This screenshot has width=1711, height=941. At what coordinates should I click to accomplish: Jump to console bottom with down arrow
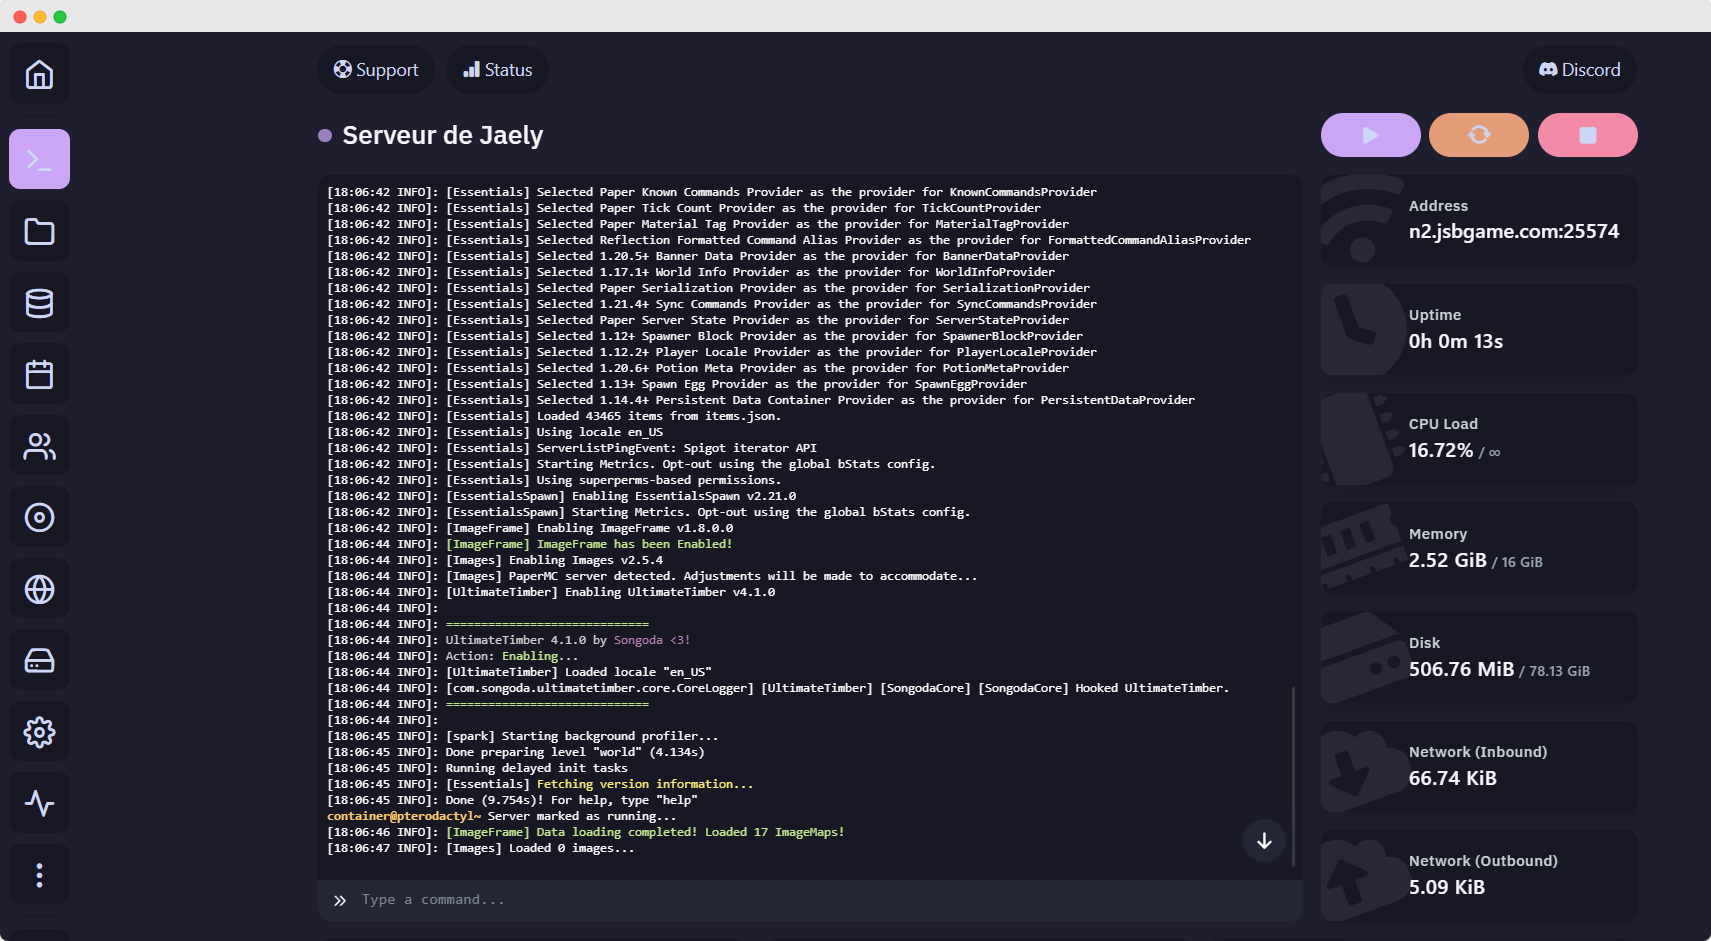coord(1264,841)
